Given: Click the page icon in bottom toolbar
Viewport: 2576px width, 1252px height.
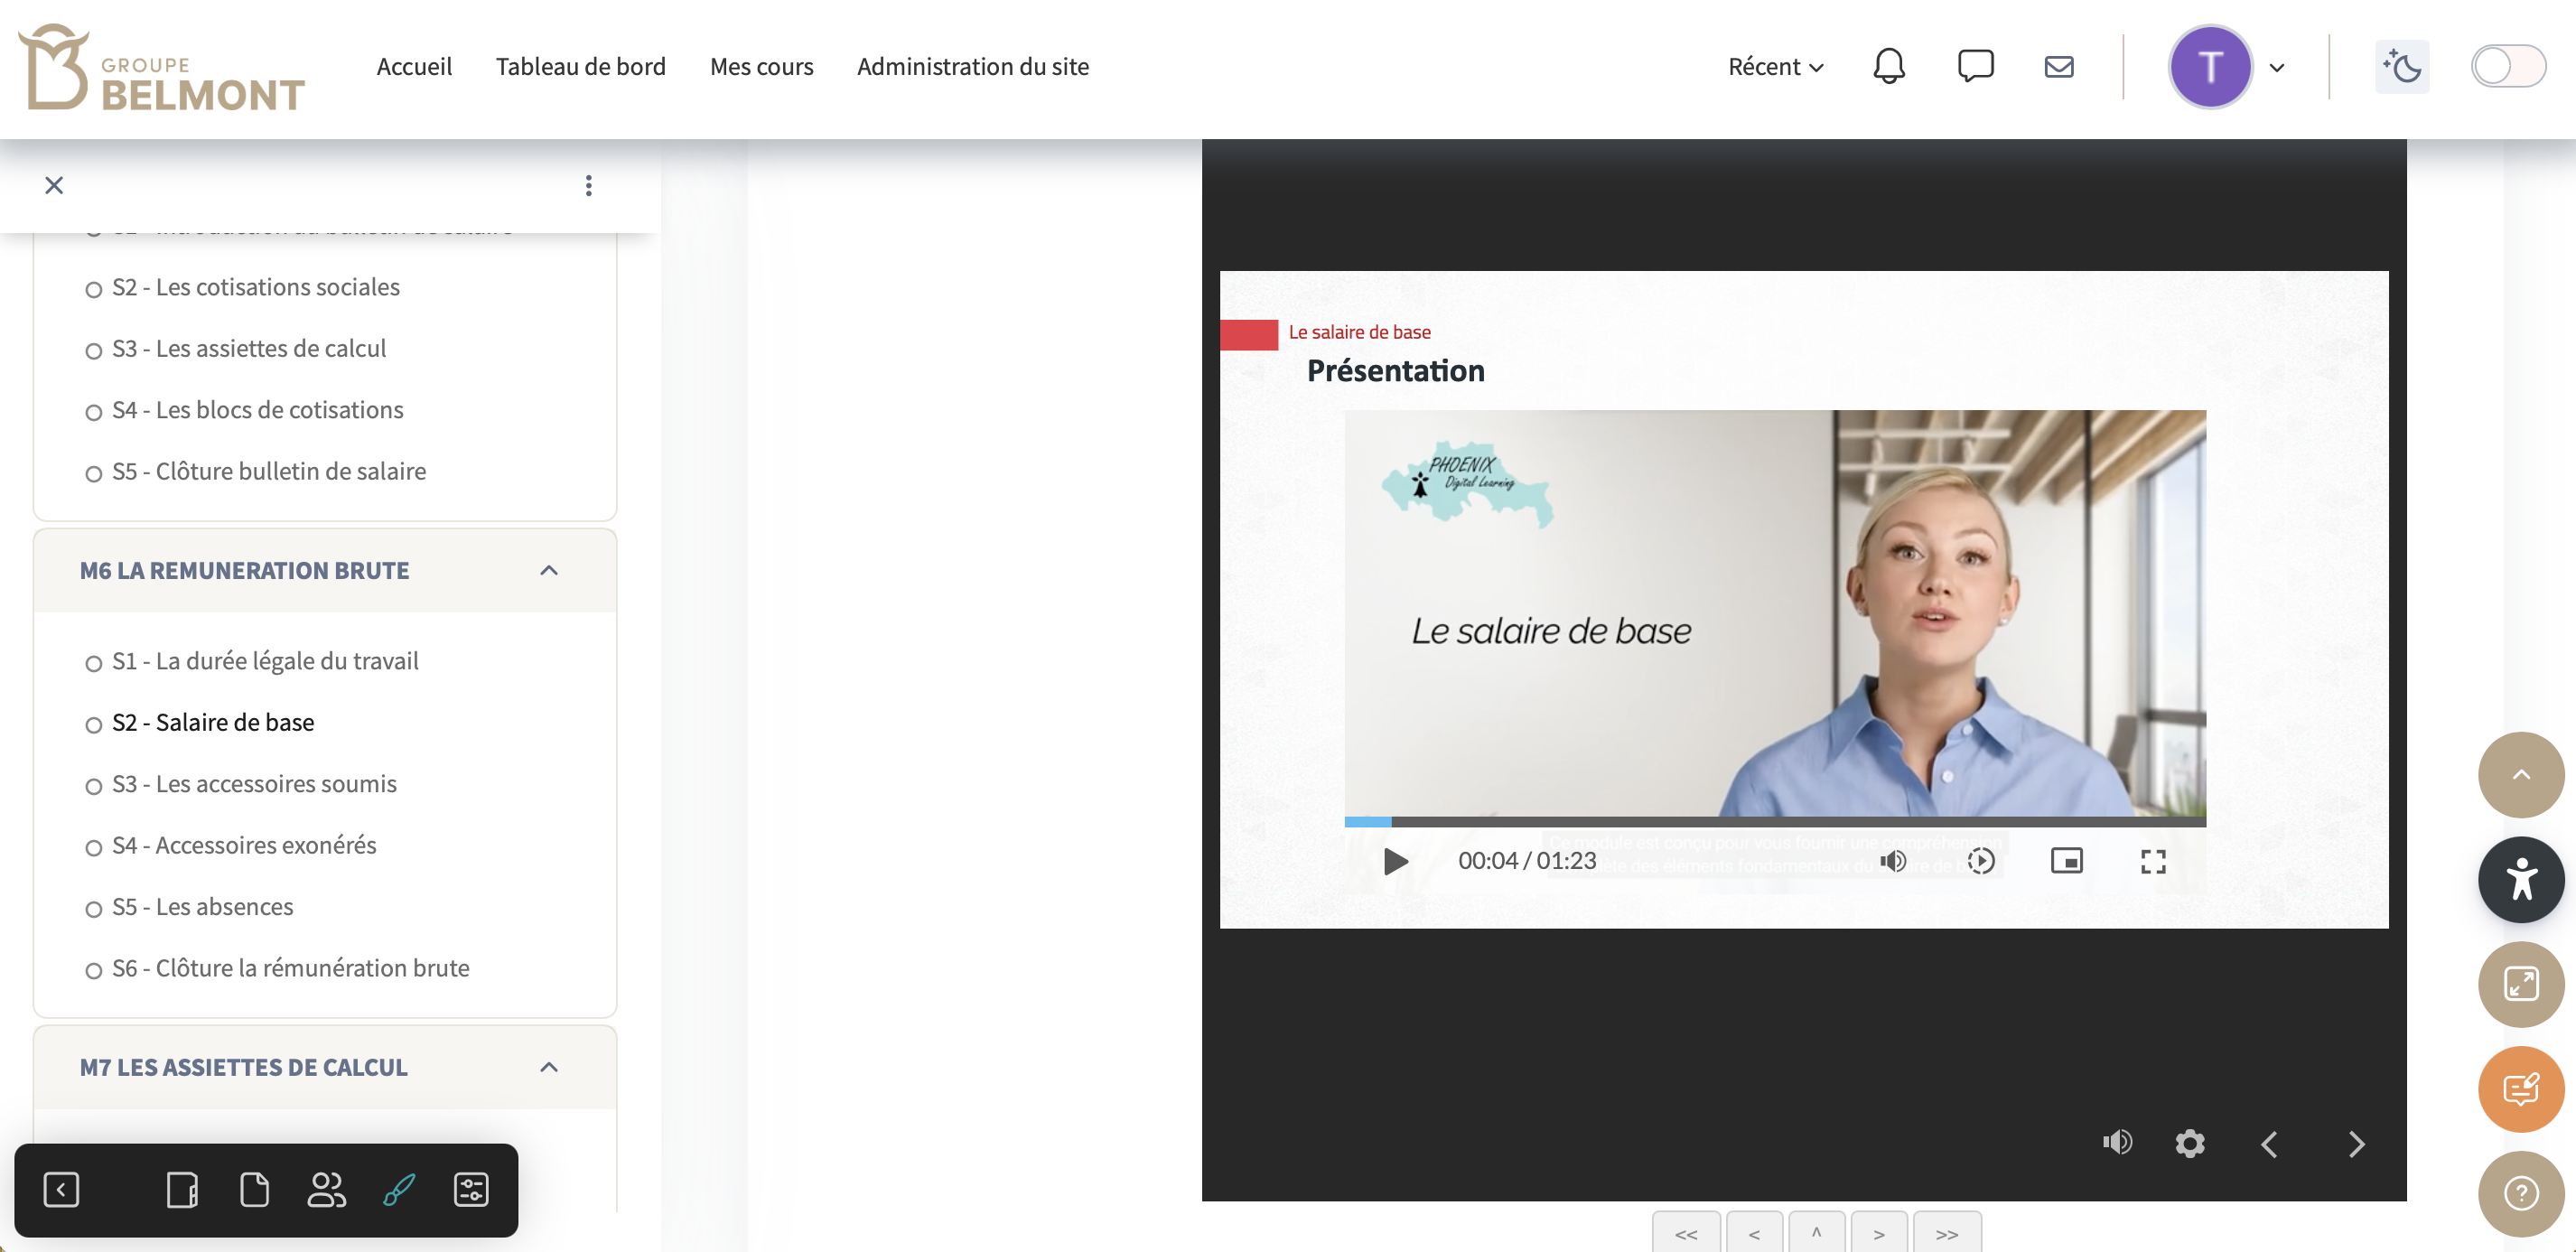Looking at the screenshot, I should pos(254,1190).
